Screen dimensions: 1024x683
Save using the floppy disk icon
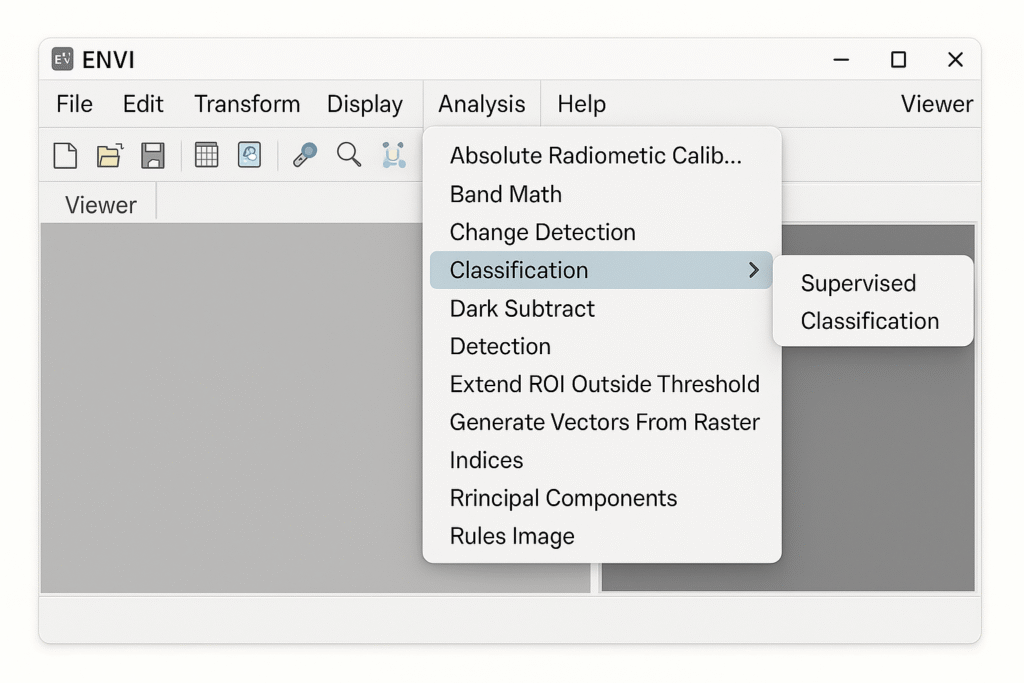[153, 155]
